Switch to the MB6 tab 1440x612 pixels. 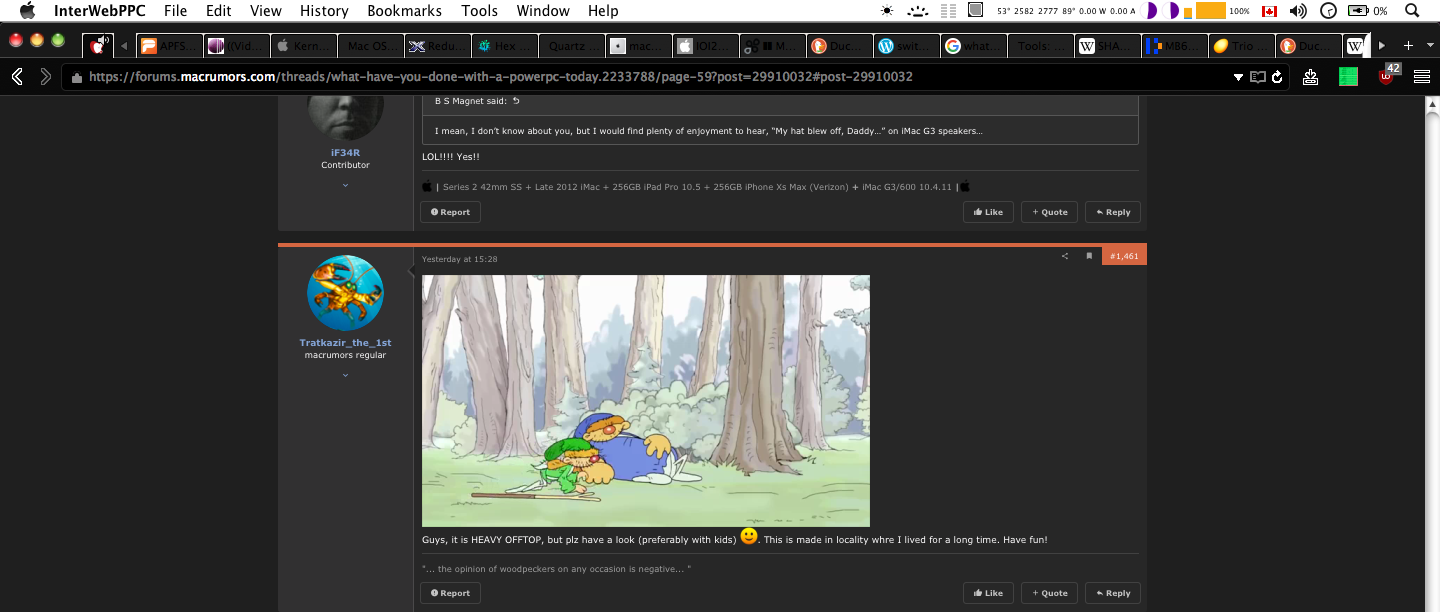pyautogui.click(x=1174, y=46)
